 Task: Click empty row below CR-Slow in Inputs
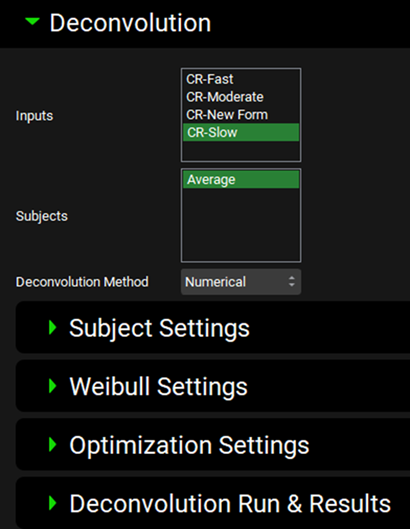241,150
